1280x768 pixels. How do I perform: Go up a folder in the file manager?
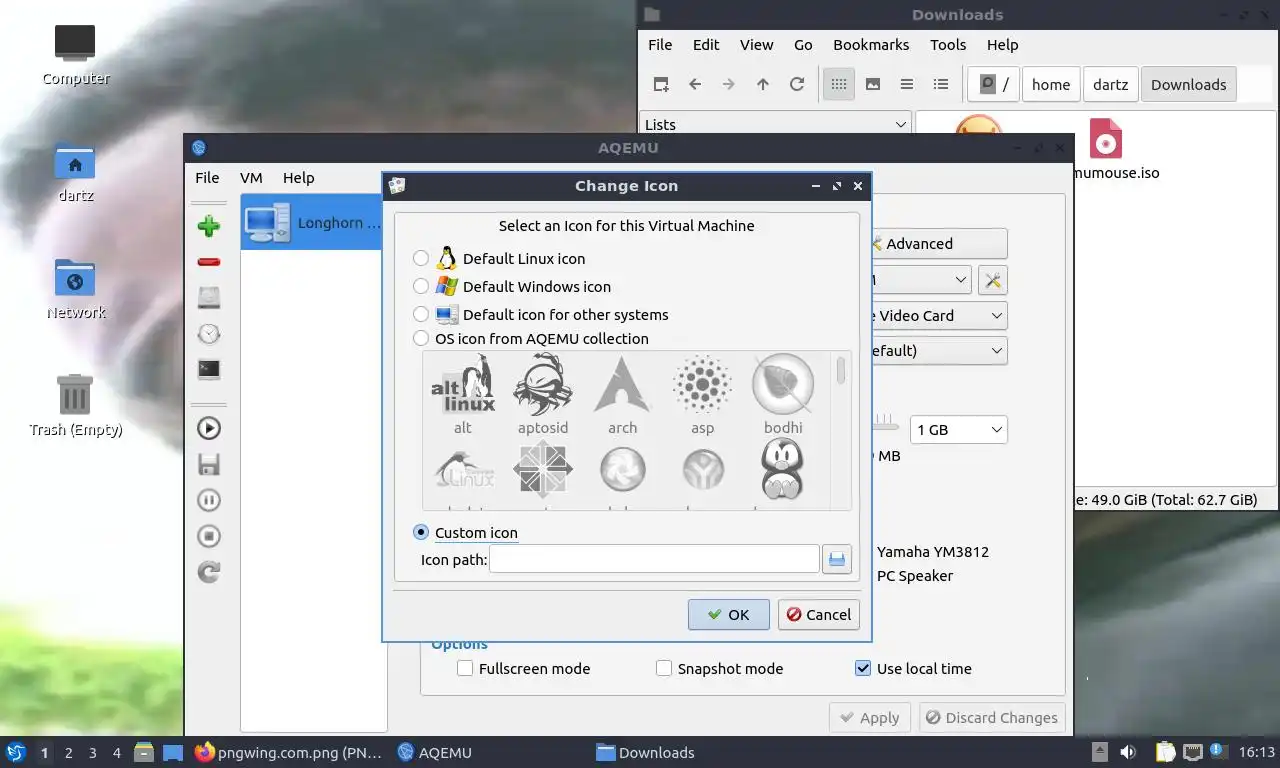tap(763, 84)
